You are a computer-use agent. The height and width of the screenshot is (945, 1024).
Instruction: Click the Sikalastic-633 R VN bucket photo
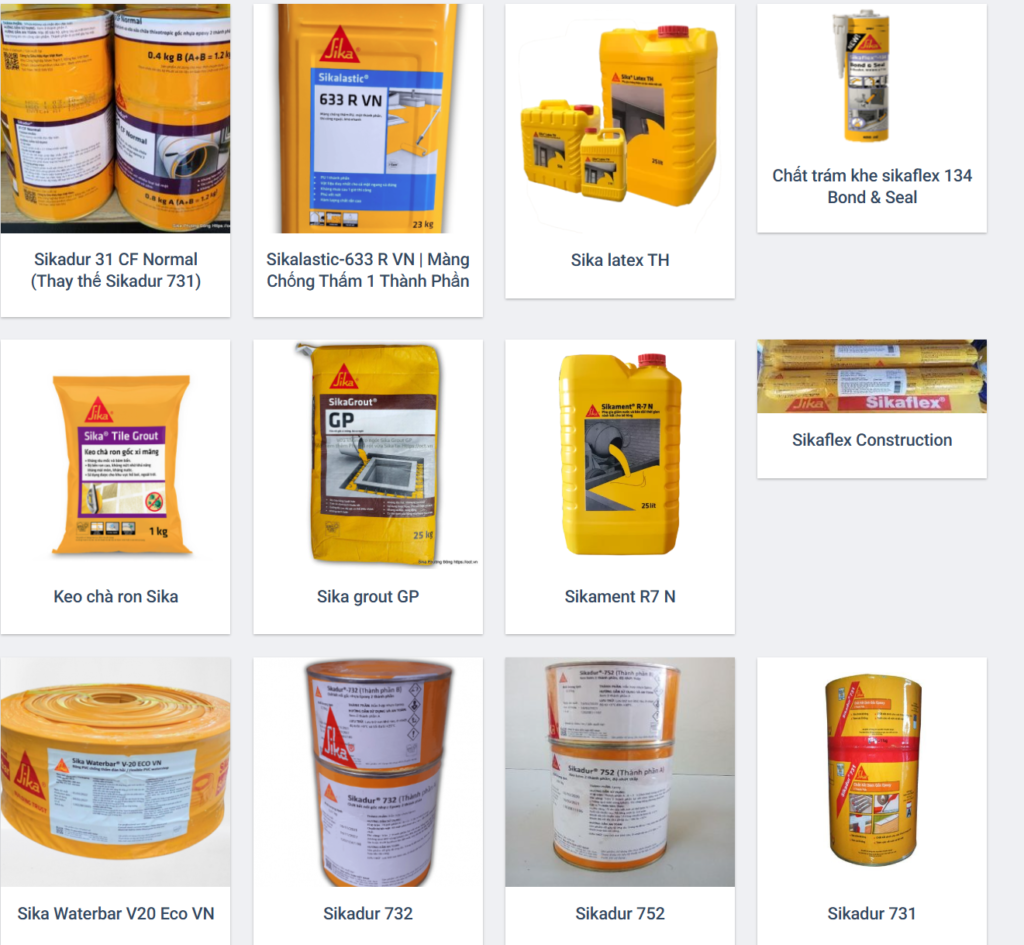click(368, 118)
